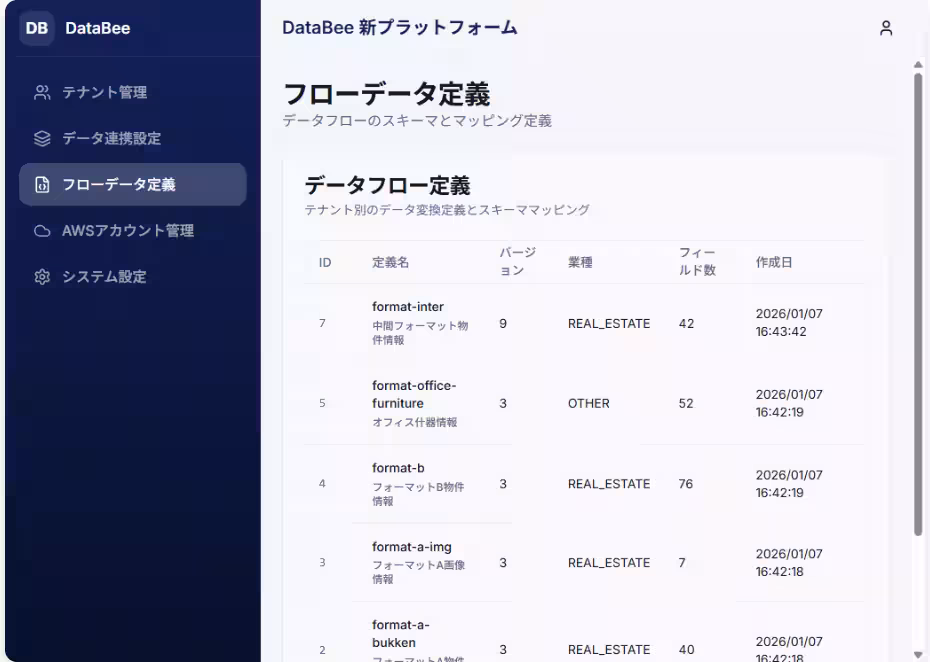Click the 業種 column header
Image resolution: width=930 pixels, height=662 pixels.
(580, 263)
